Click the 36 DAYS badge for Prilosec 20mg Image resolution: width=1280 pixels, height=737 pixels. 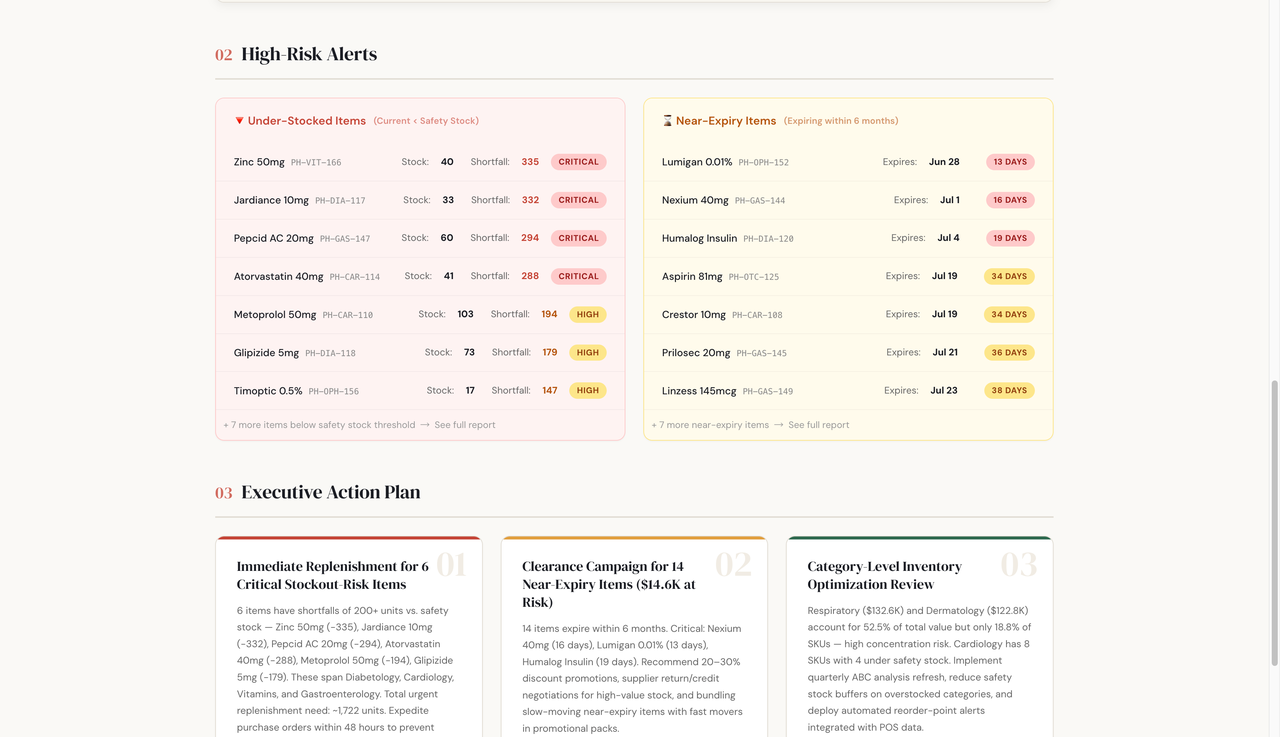[x=1009, y=352]
